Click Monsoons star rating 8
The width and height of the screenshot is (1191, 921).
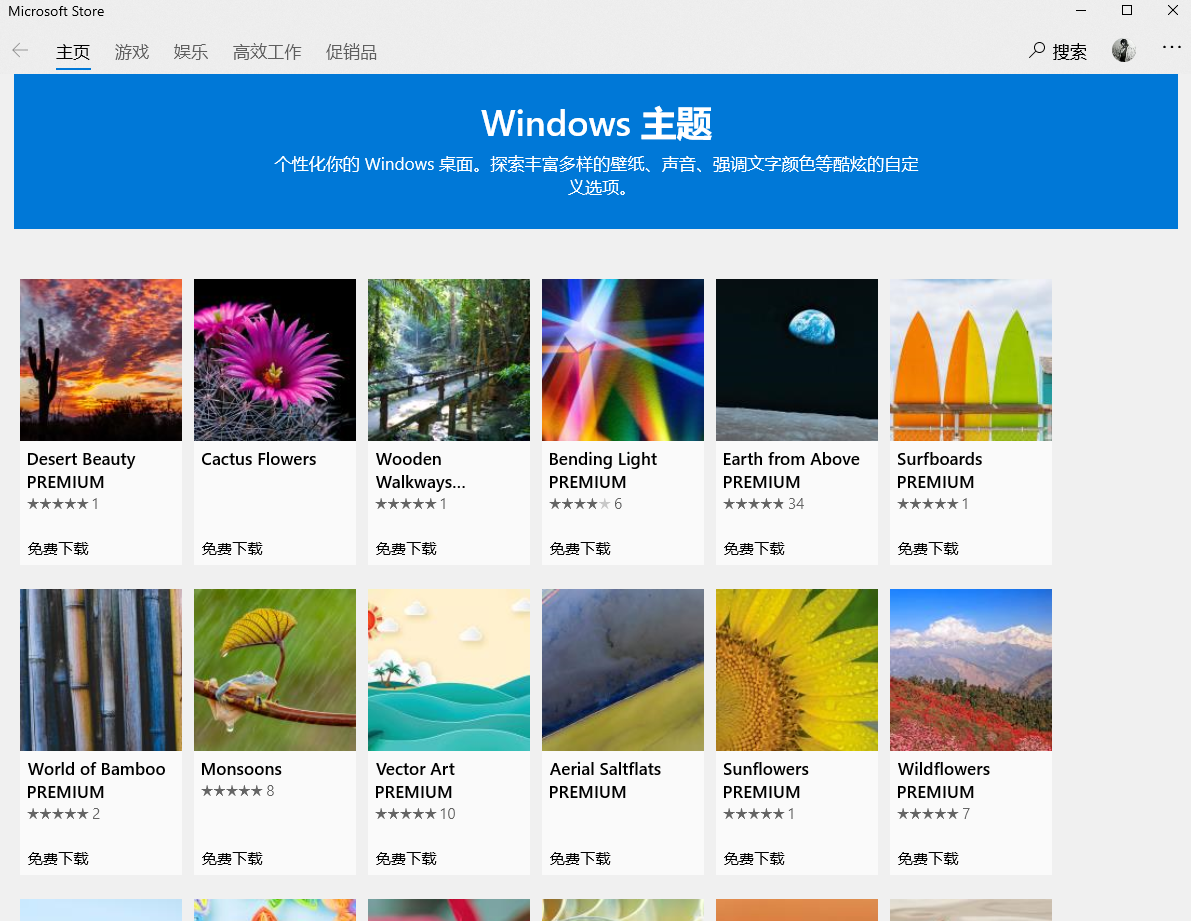point(238,790)
